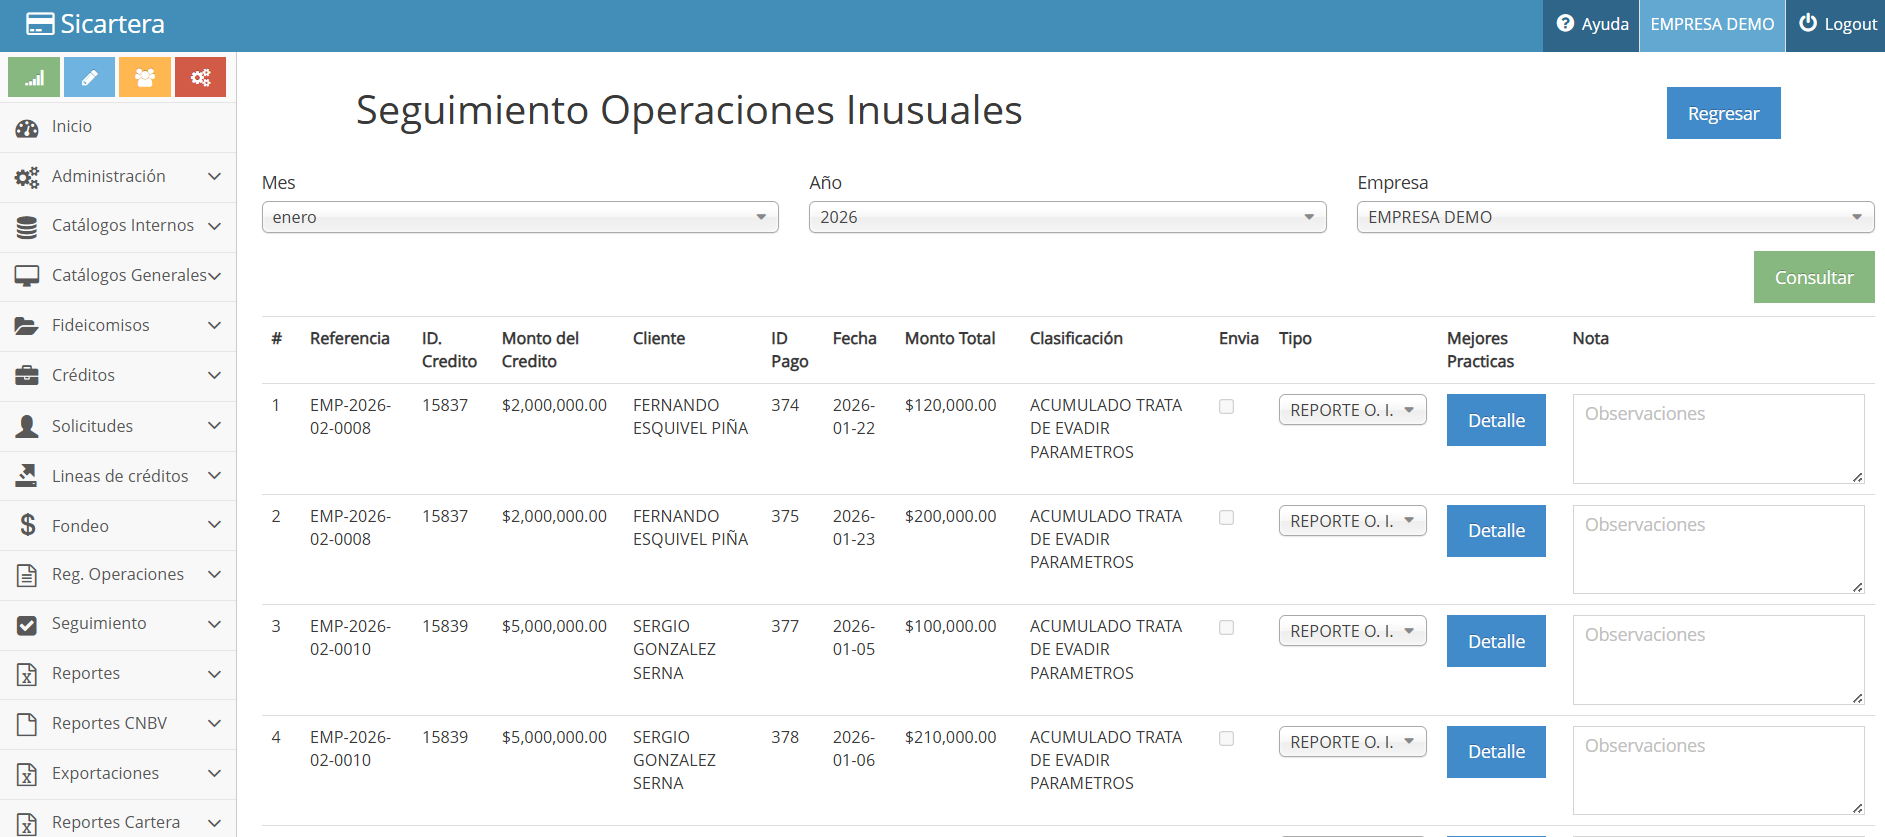Focus Observaciones field for ID Pago 374
Image resolution: width=1885 pixels, height=837 pixels.
[1718, 439]
